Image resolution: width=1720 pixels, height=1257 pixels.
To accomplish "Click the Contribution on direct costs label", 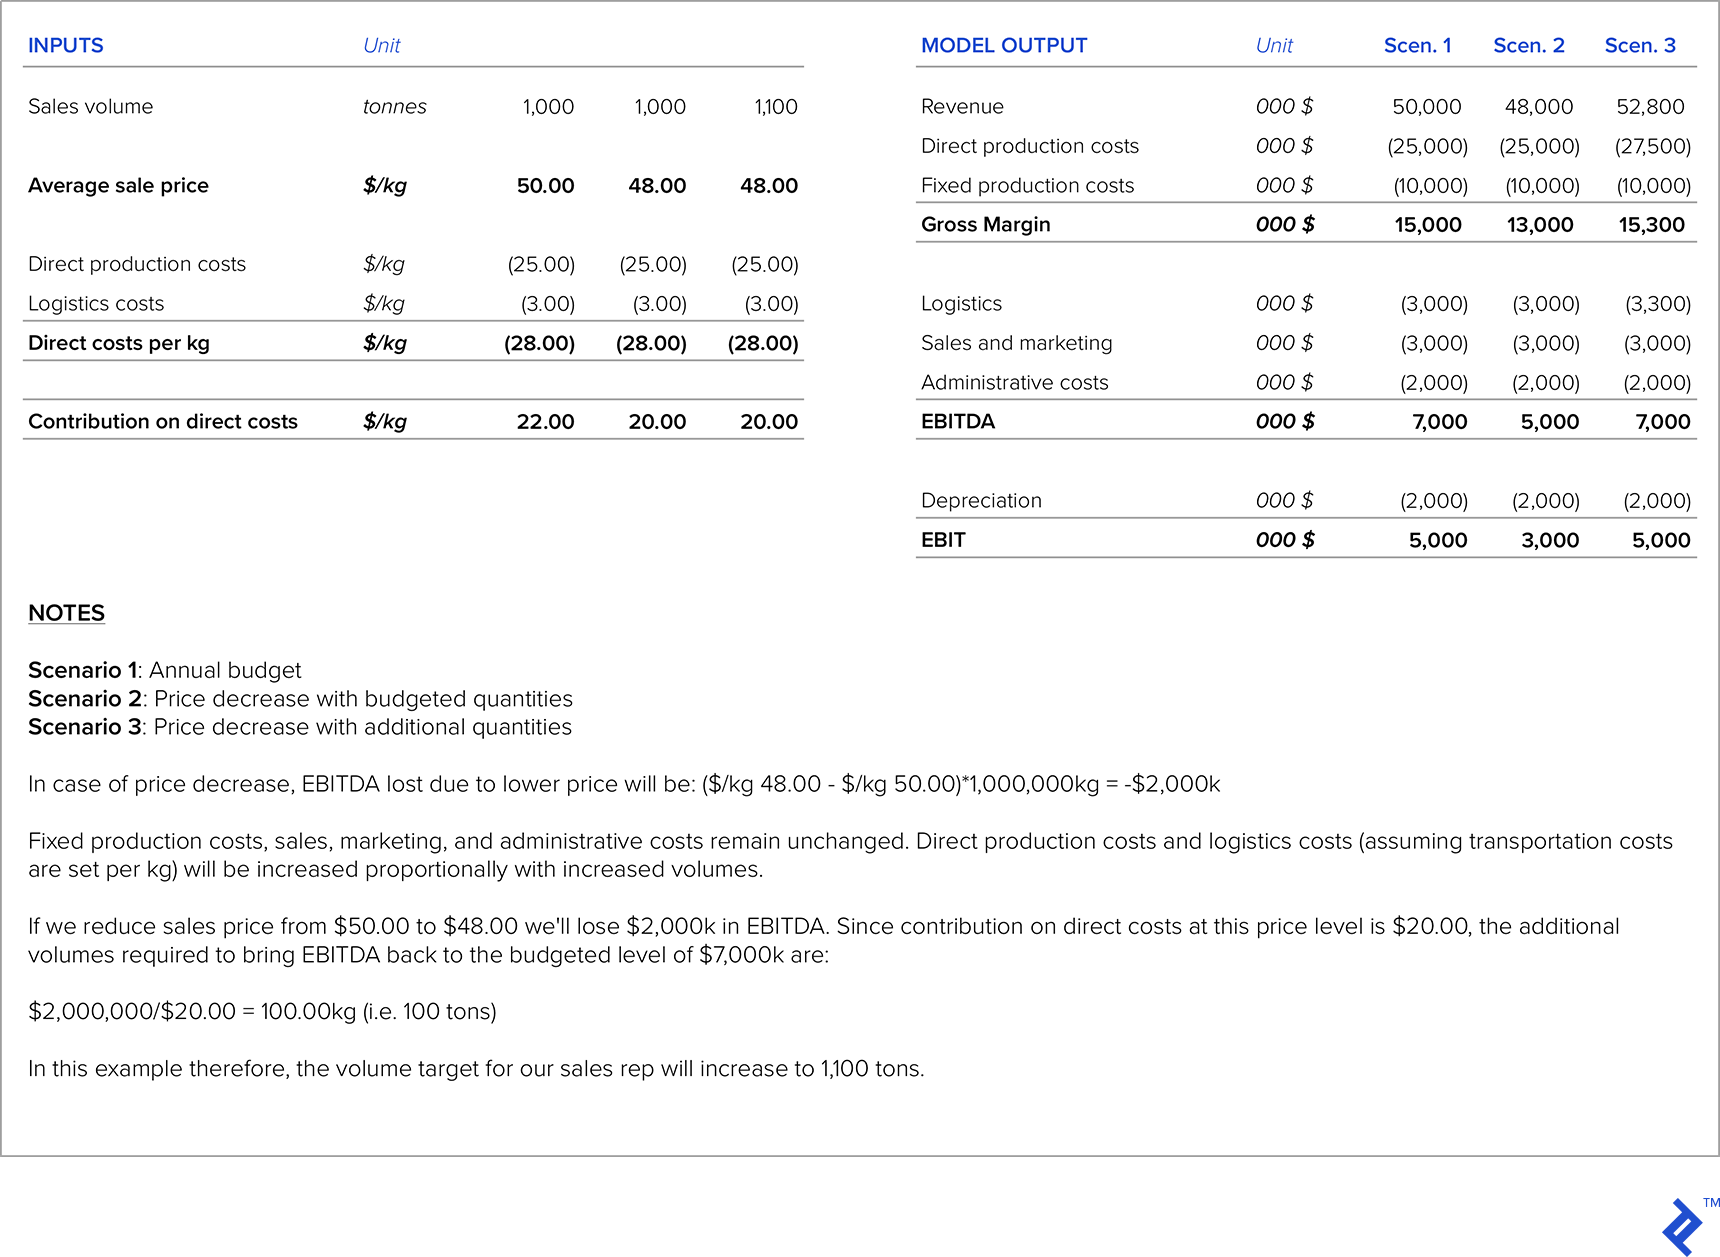I will click(x=163, y=422).
